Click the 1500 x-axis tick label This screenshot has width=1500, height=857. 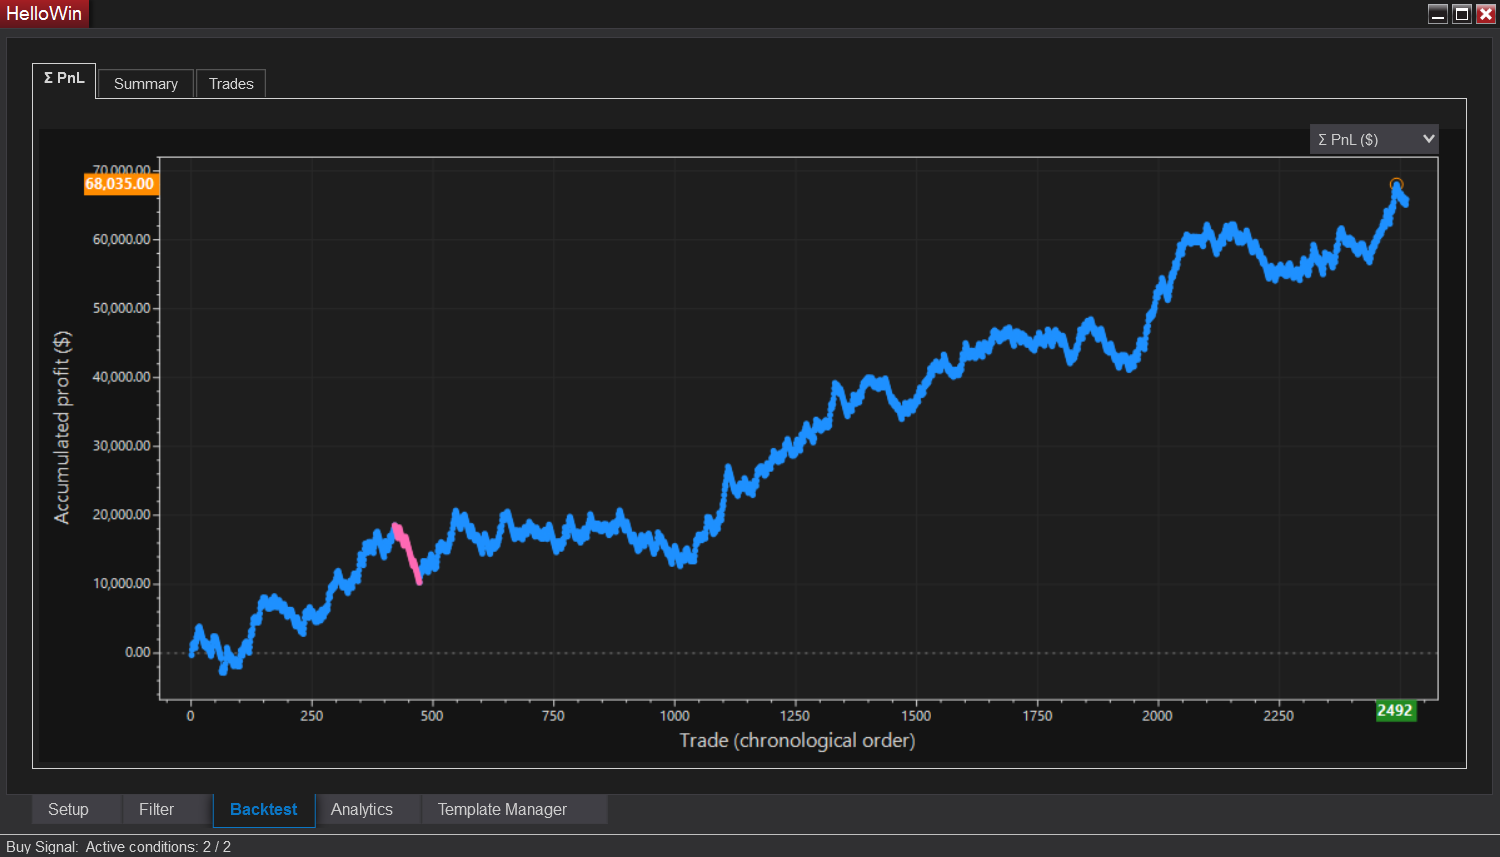916,716
